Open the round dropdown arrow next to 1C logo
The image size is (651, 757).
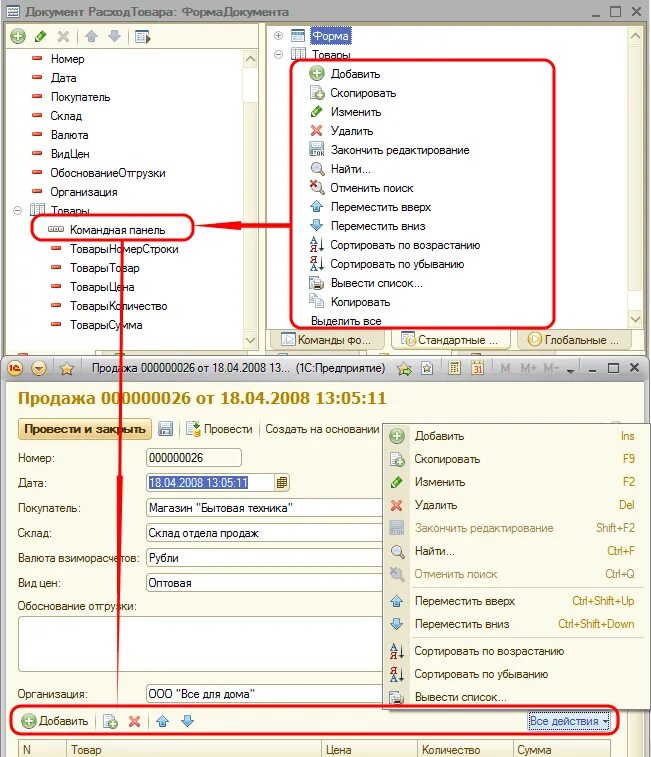(39, 368)
